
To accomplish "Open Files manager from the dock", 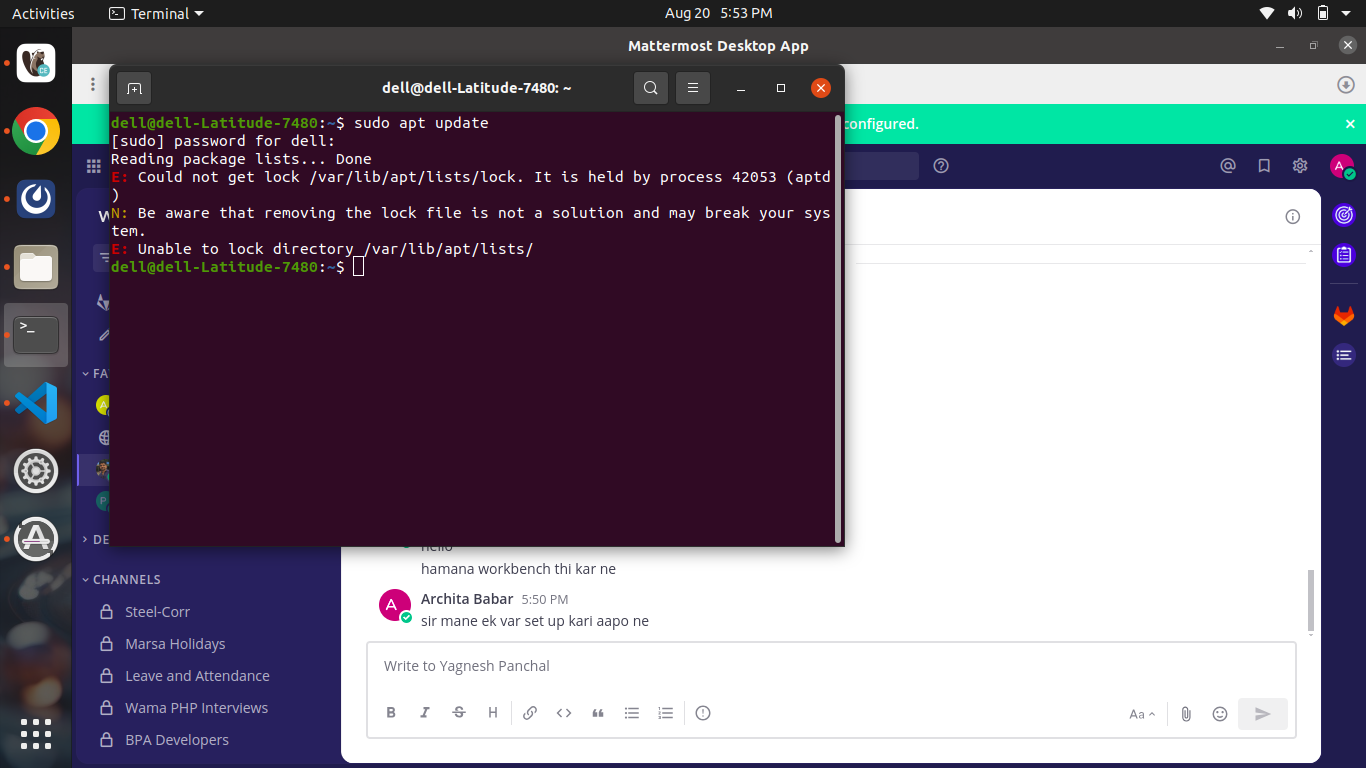I will pyautogui.click(x=36, y=267).
